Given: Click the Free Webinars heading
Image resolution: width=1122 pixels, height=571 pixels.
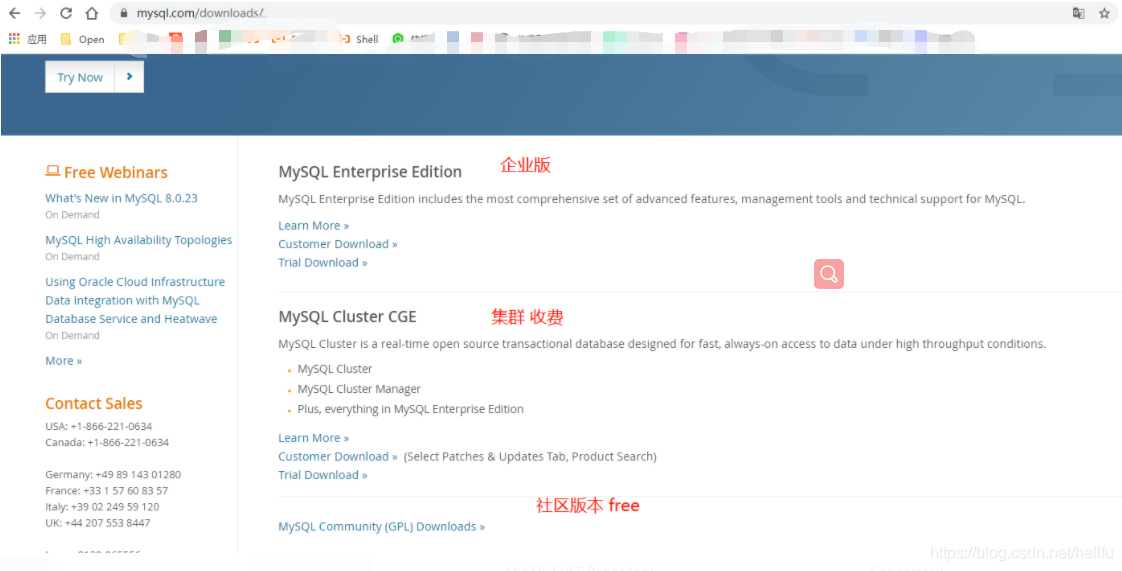Looking at the screenshot, I should click(x=107, y=172).
